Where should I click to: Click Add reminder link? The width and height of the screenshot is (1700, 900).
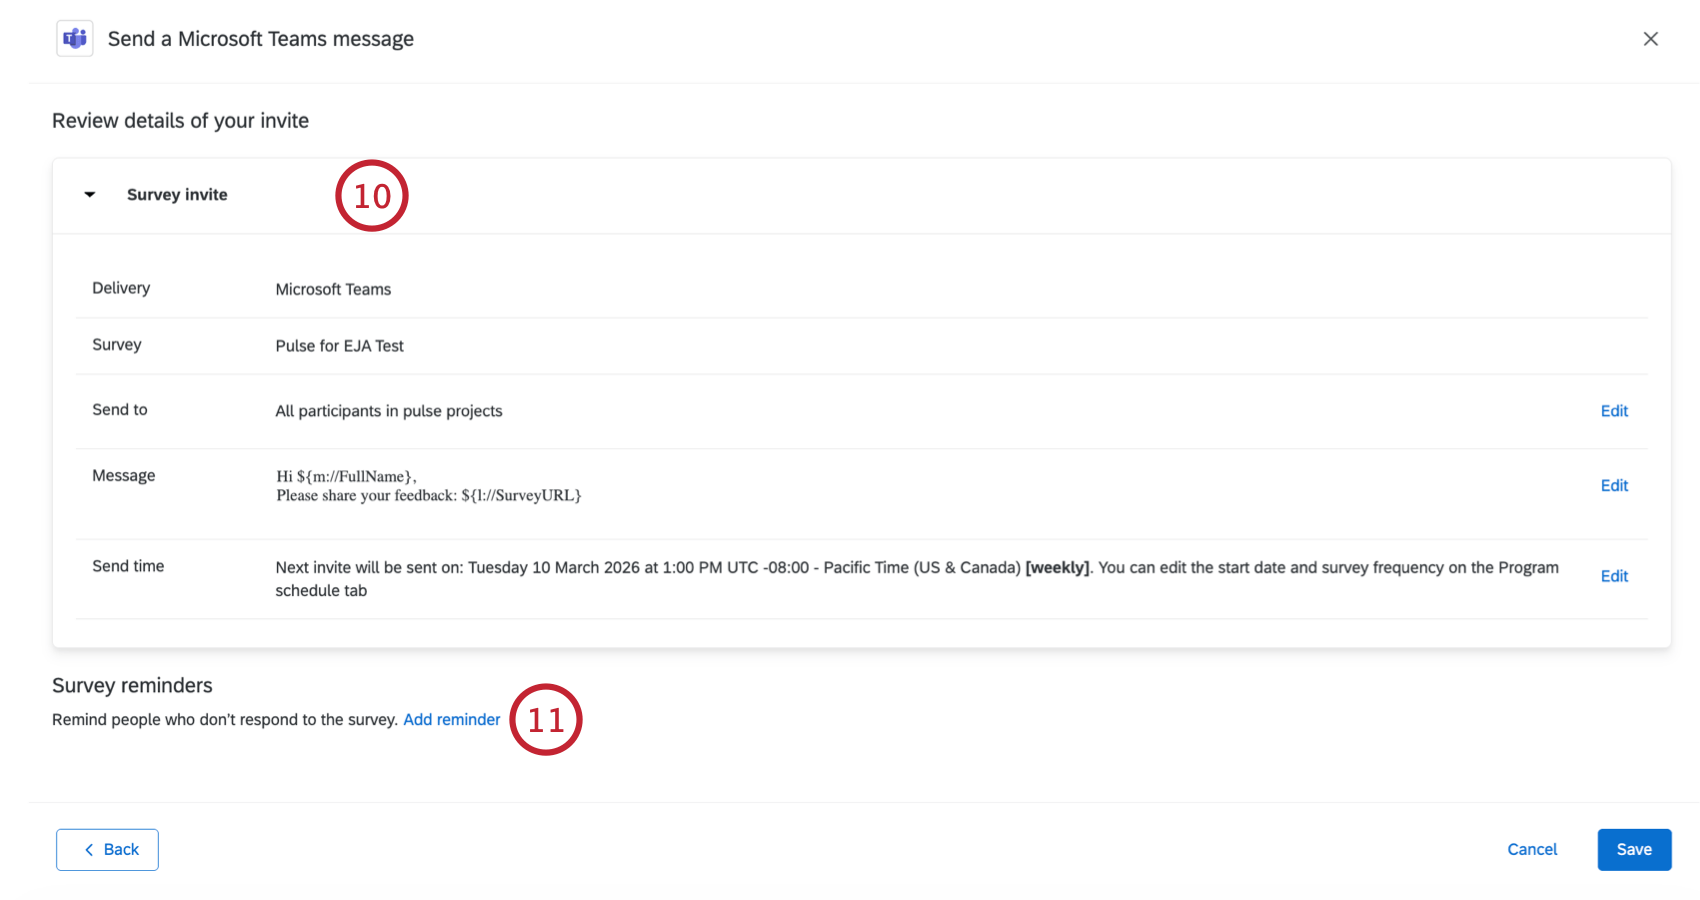pyautogui.click(x=451, y=720)
